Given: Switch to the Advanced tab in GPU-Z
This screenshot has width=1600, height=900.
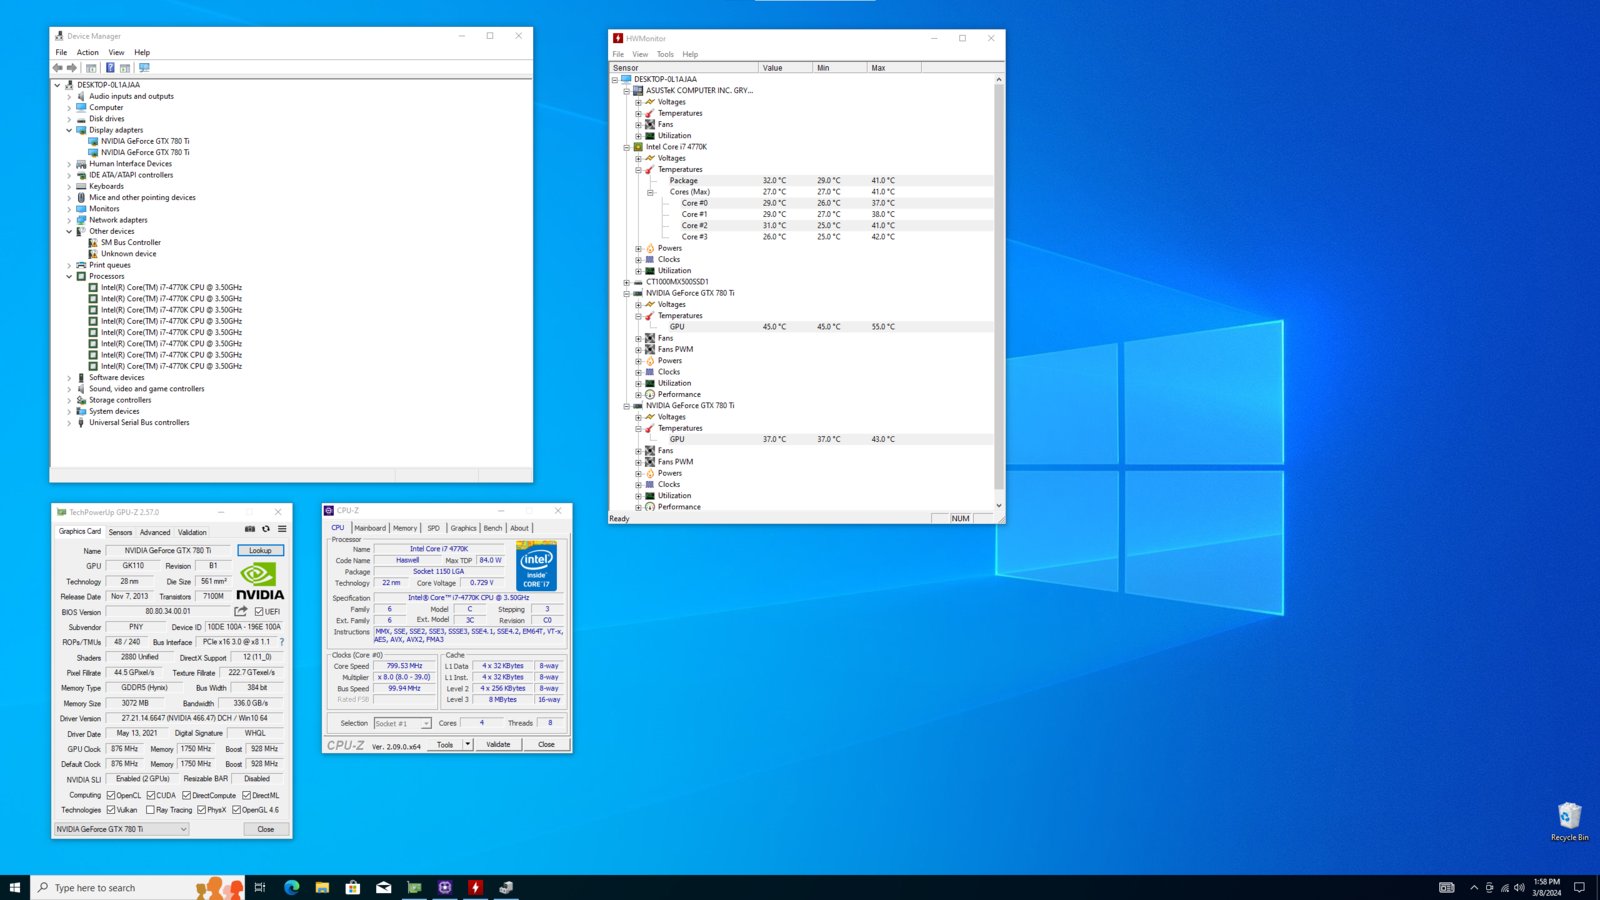Looking at the screenshot, I should tap(155, 532).
